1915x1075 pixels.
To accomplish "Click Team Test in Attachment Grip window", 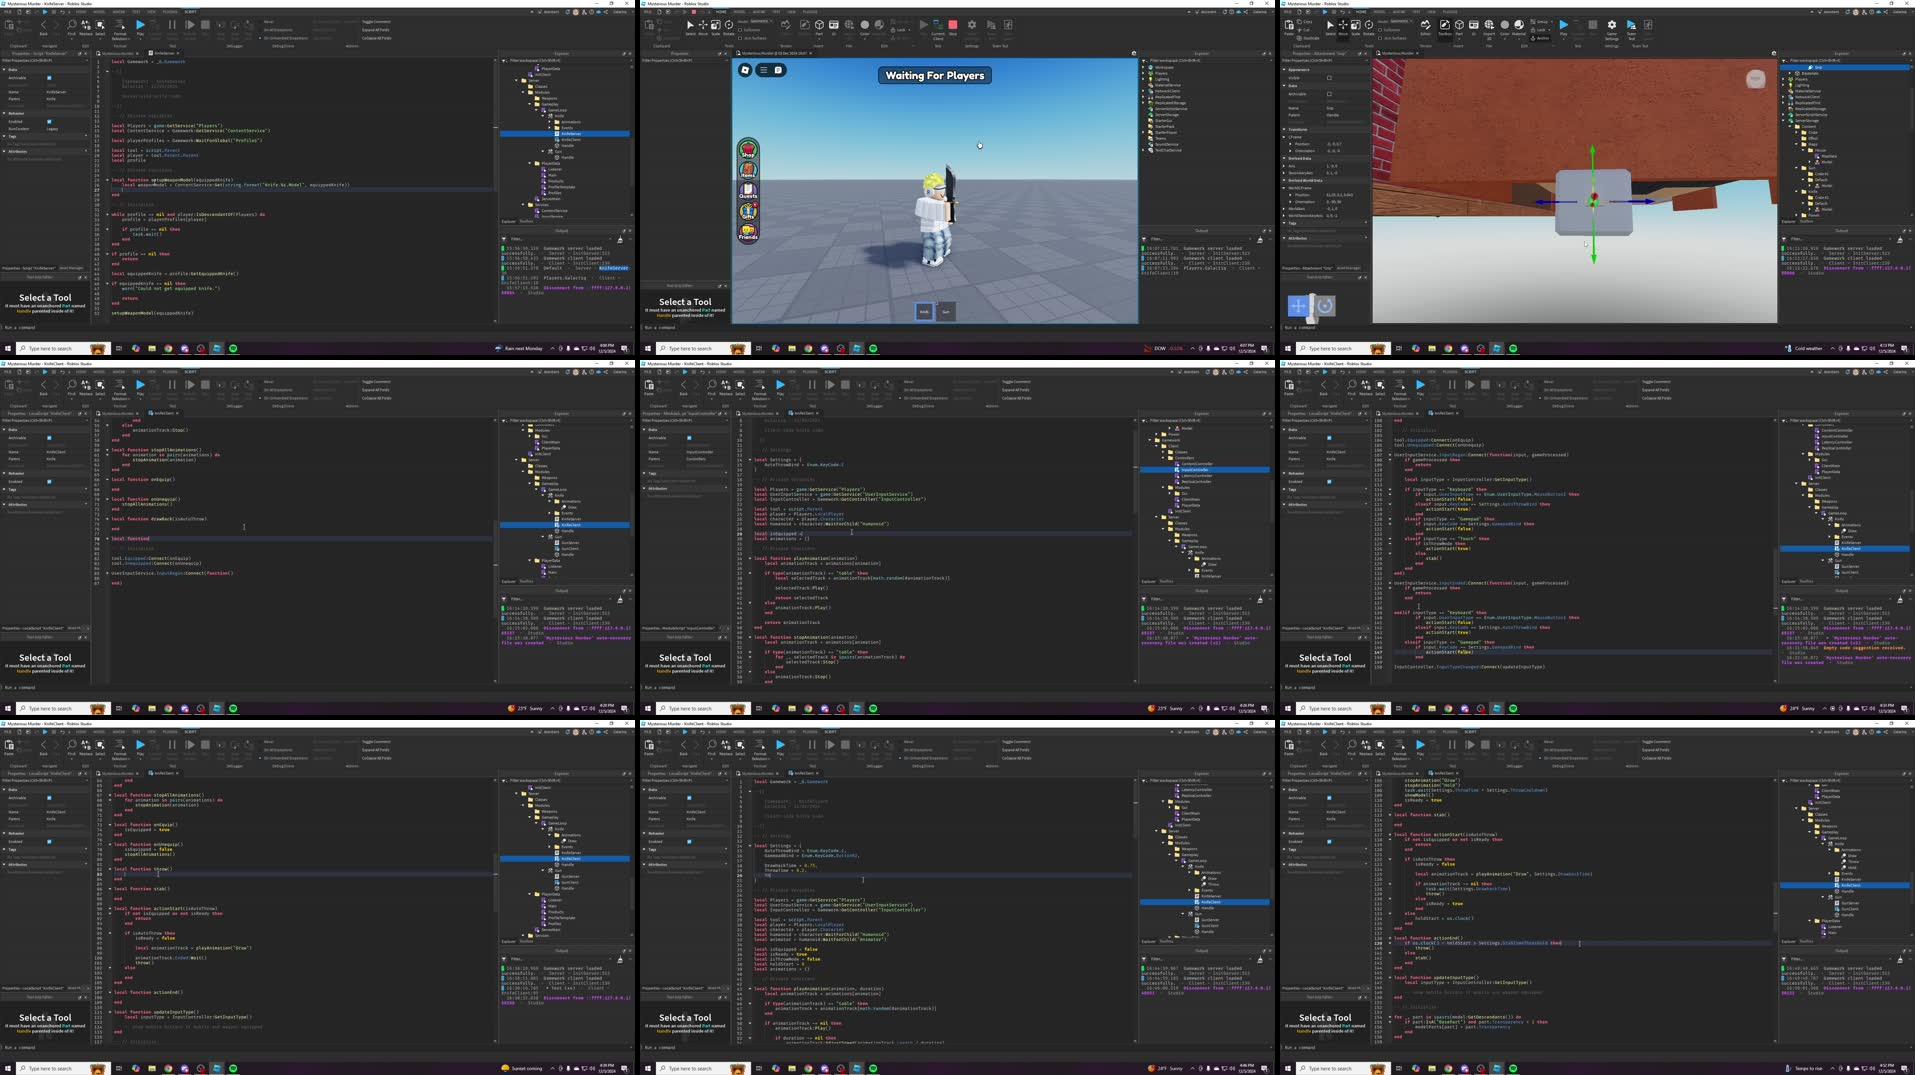I will tap(1633, 29).
